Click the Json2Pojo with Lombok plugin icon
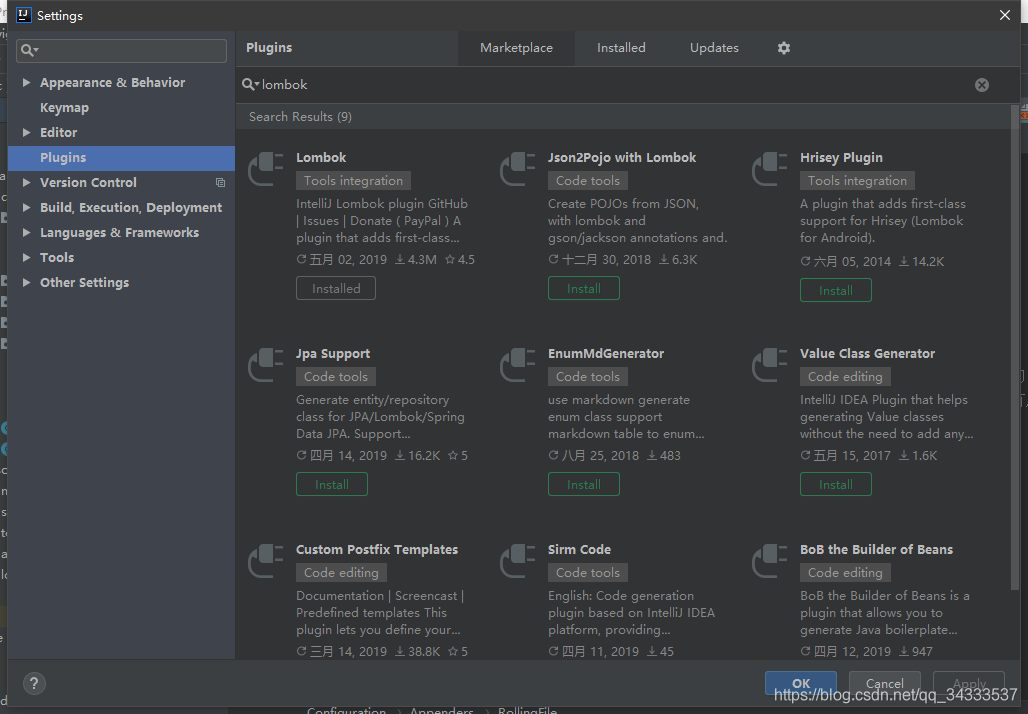Image resolution: width=1028 pixels, height=714 pixels. [x=518, y=169]
